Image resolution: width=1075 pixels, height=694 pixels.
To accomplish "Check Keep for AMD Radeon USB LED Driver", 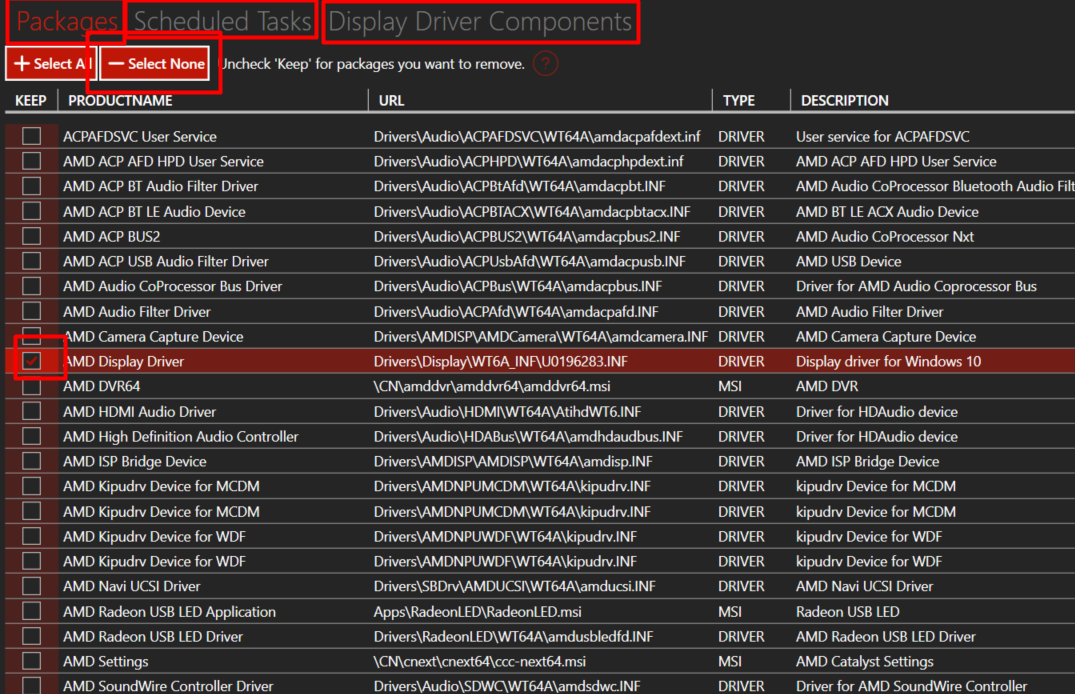I will 32,636.
